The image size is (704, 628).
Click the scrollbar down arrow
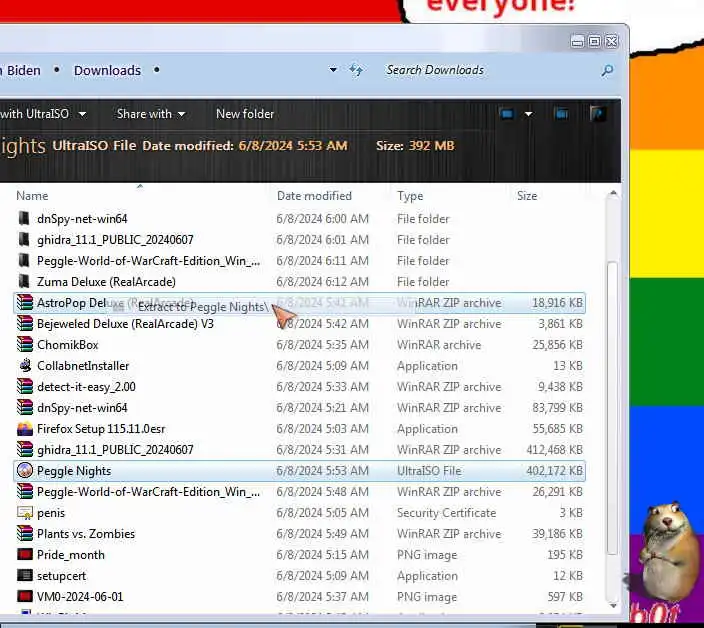613,606
